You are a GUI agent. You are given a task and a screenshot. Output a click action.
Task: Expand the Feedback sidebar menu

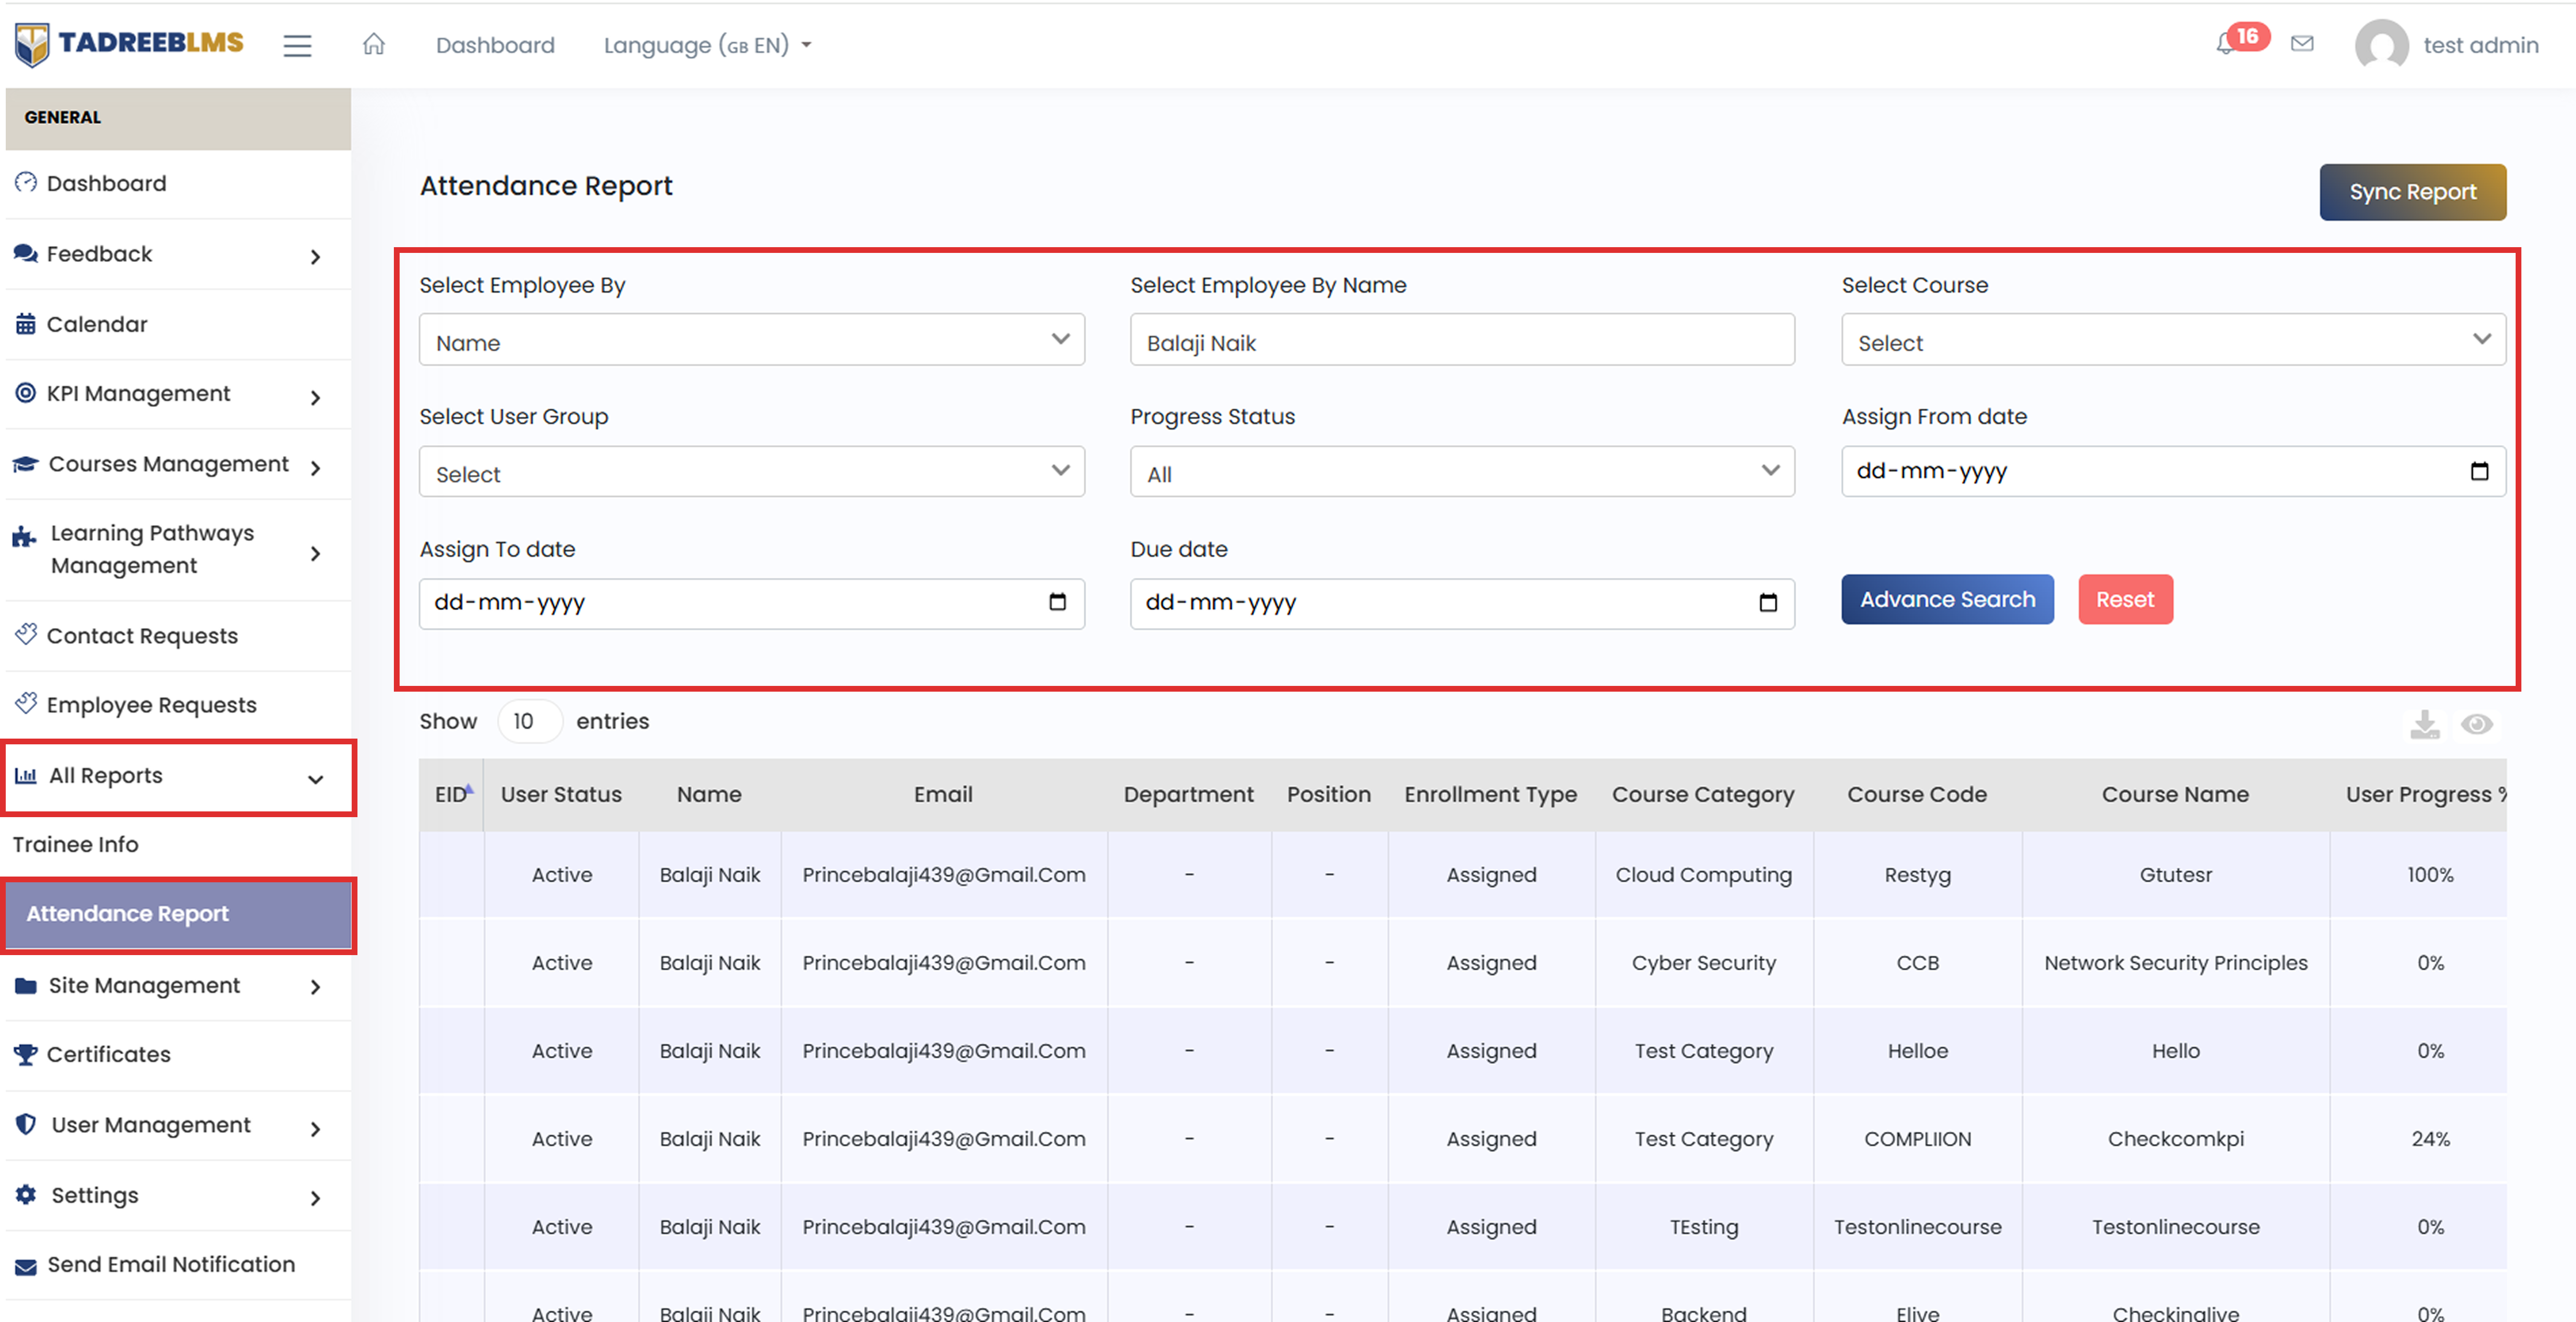(178, 254)
